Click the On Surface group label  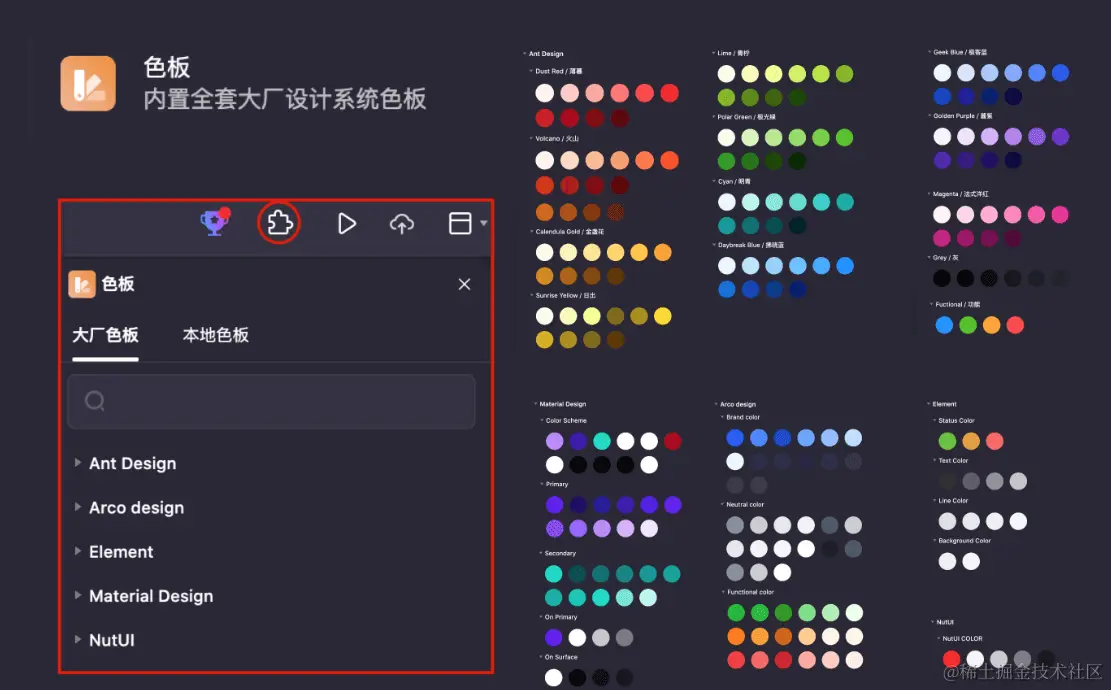point(560,657)
